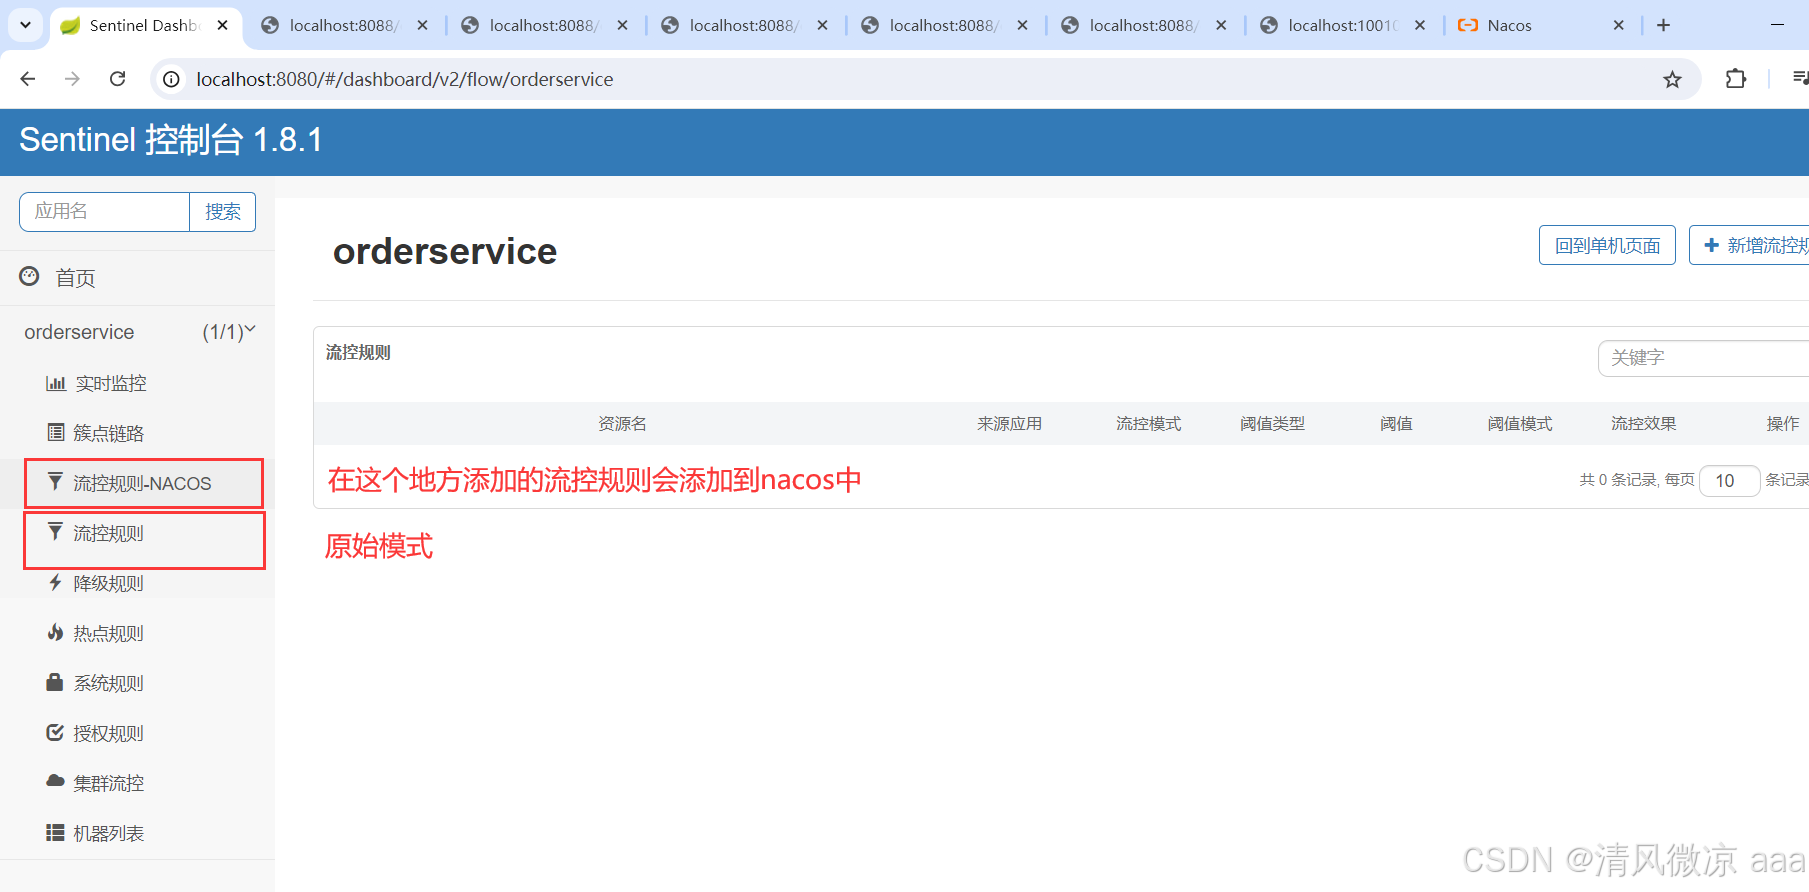The image size is (1809, 892).
Task: Click the page size field showing 10
Action: click(x=1729, y=481)
